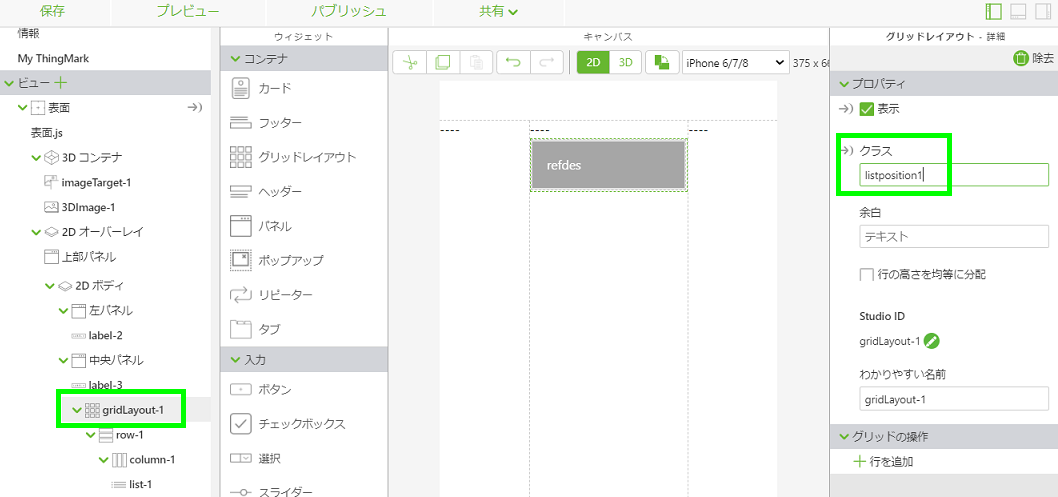Undo the last canvas action
The height and width of the screenshot is (497, 1058).
[513, 62]
